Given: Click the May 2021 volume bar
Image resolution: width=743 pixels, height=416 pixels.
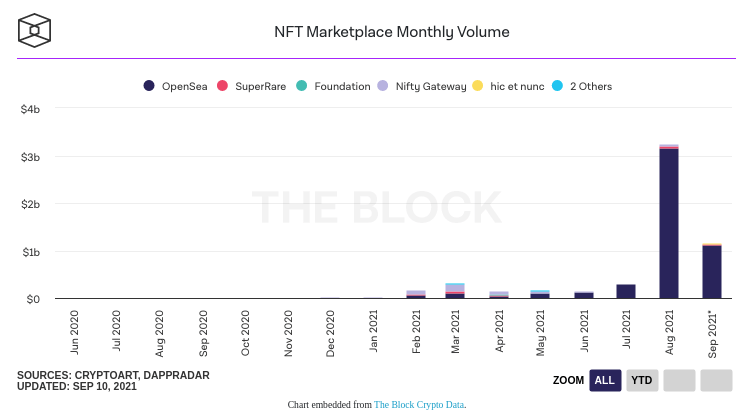Looking at the screenshot, I should [540, 294].
